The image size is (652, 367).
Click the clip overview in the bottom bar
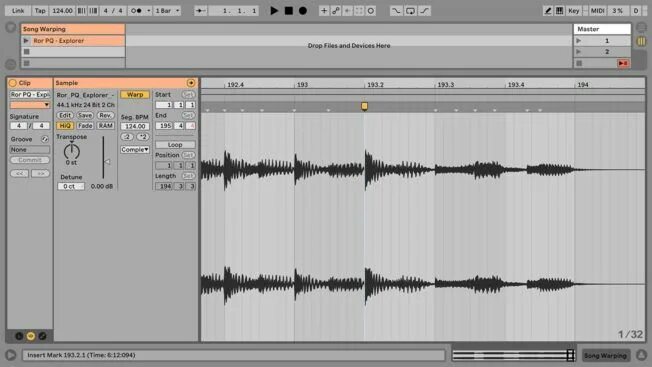click(x=514, y=355)
